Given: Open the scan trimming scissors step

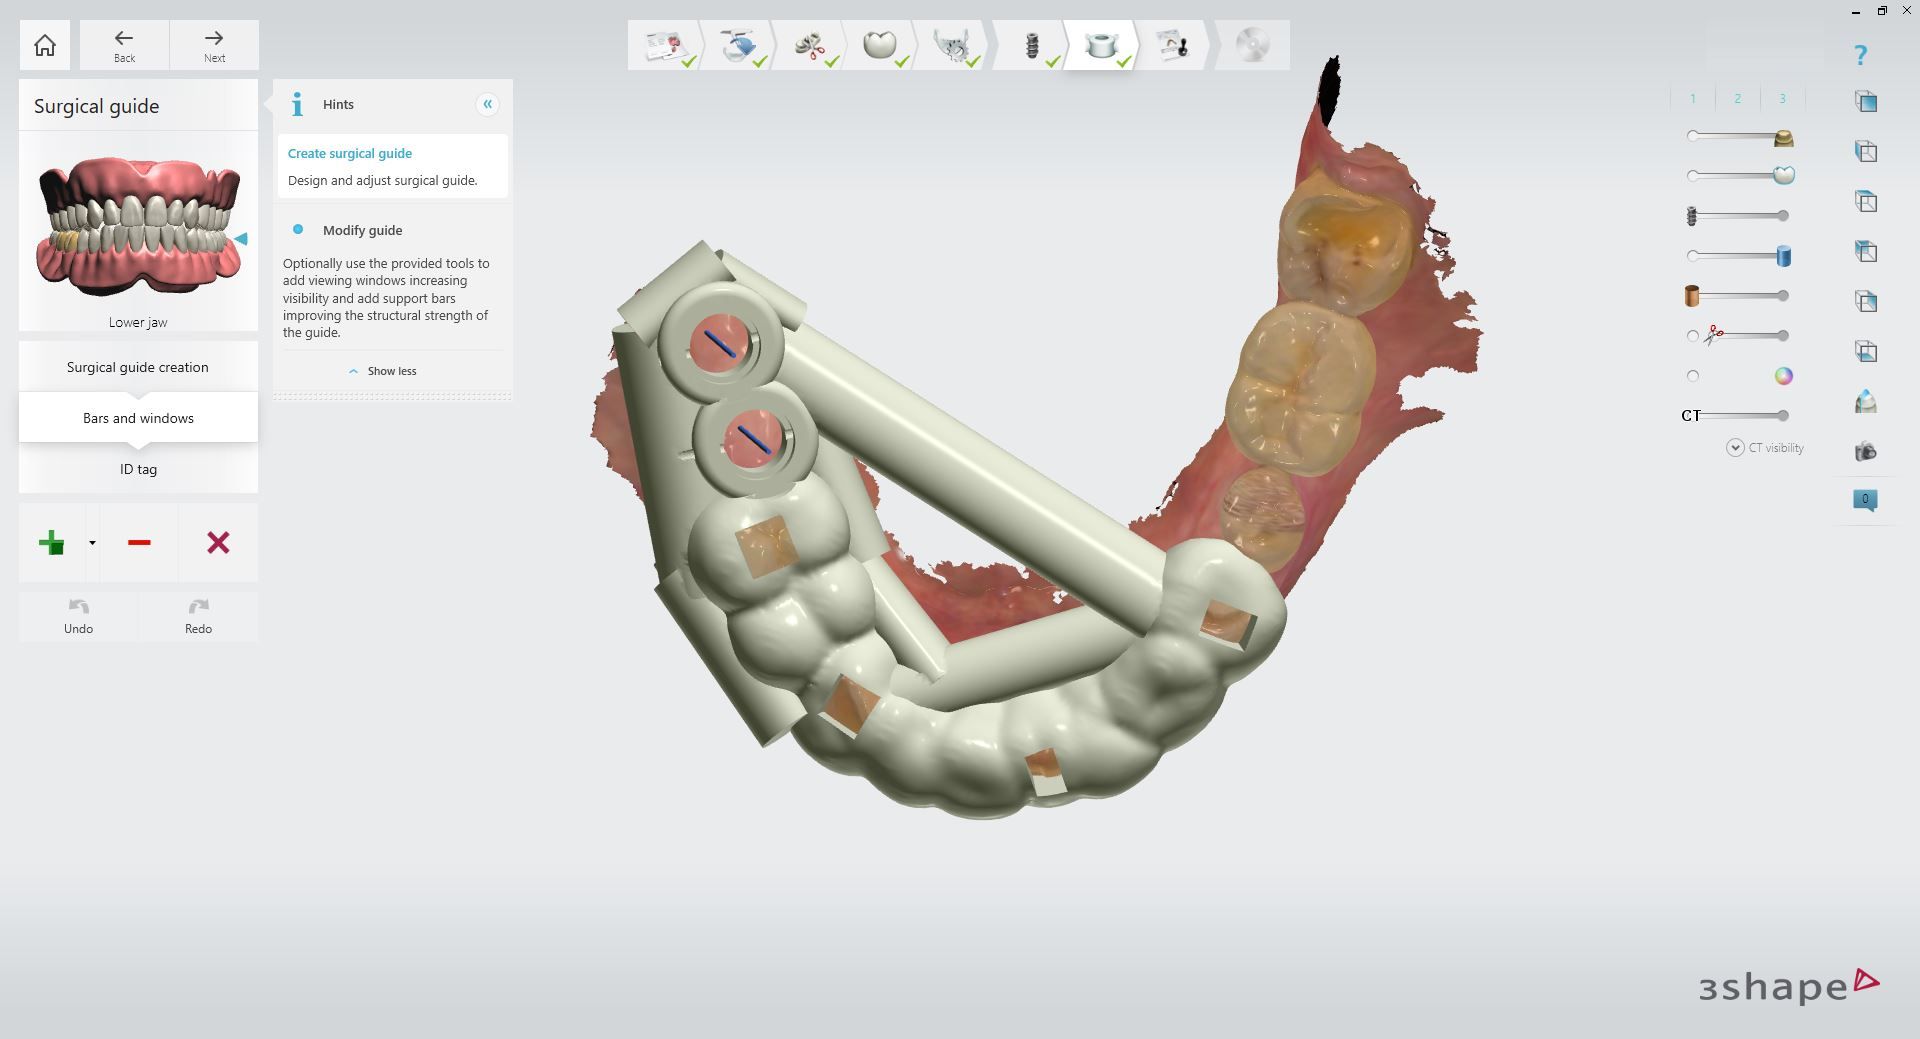Looking at the screenshot, I should pyautogui.click(x=808, y=45).
